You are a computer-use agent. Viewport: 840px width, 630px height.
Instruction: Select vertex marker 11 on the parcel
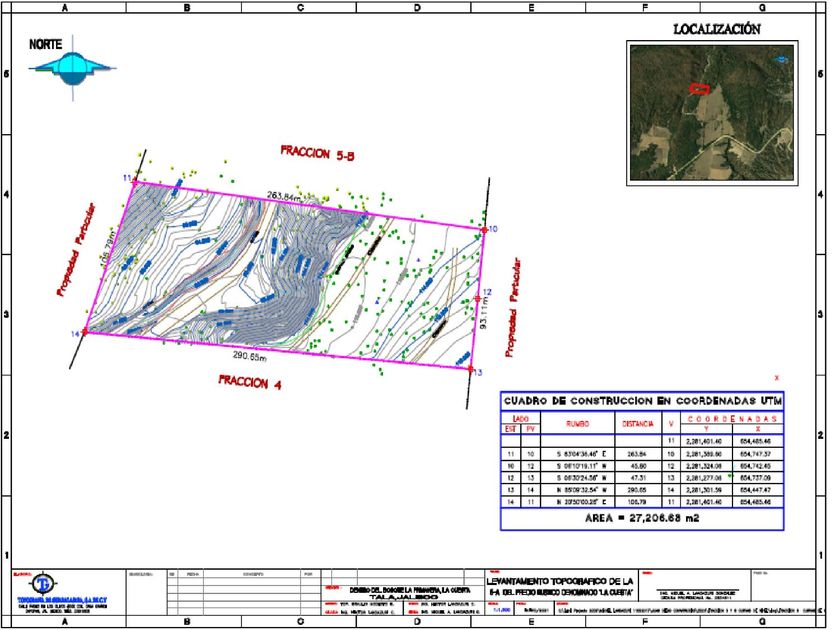click(134, 181)
